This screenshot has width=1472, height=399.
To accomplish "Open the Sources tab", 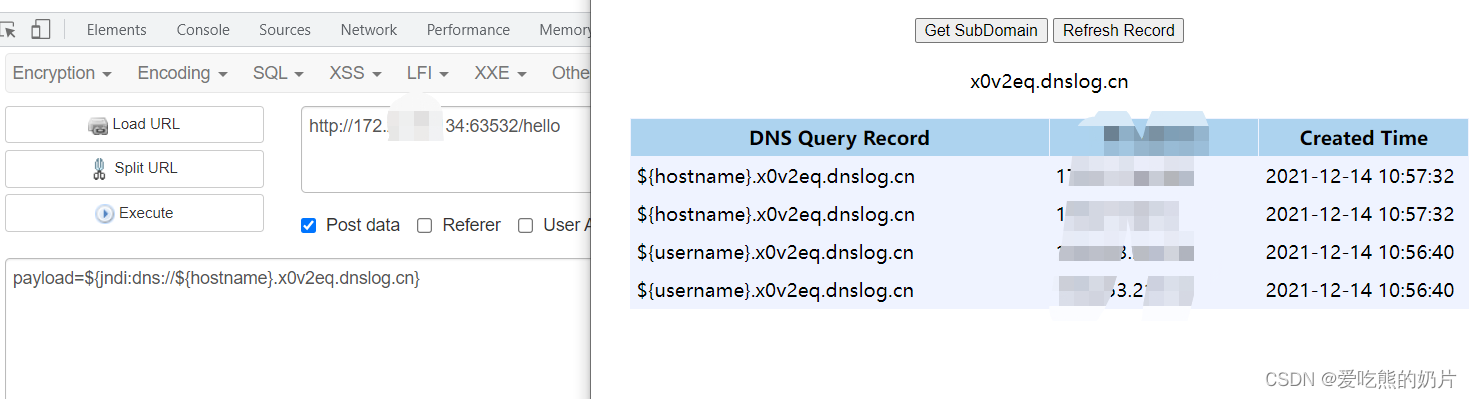I will (285, 30).
